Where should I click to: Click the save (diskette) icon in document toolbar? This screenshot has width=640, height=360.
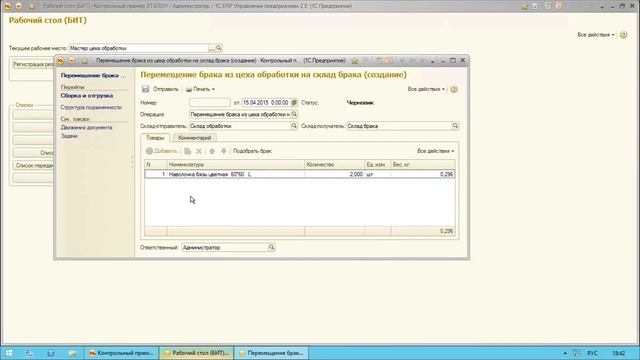(146, 89)
